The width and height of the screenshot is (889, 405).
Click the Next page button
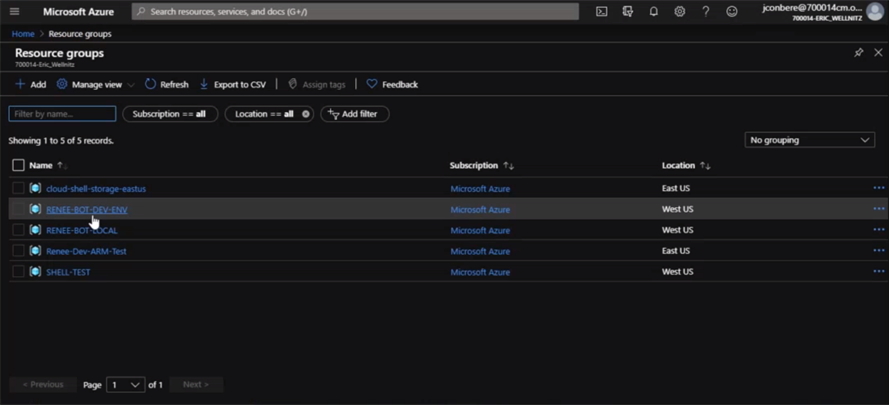[x=196, y=385]
